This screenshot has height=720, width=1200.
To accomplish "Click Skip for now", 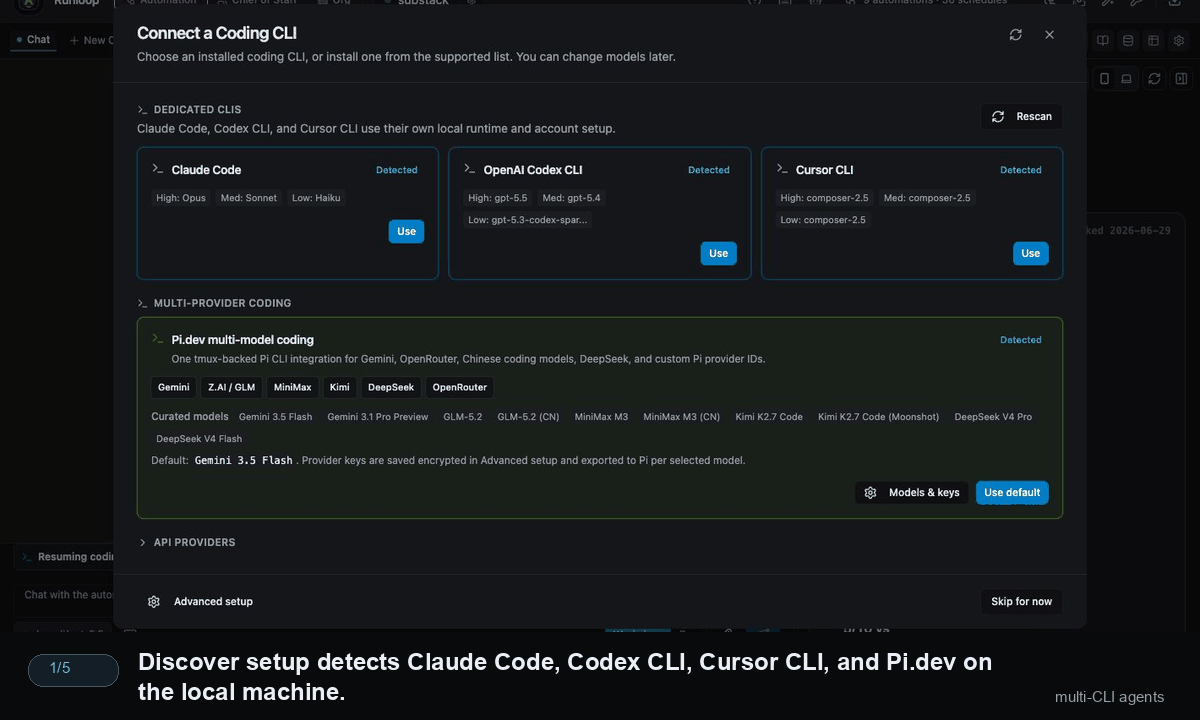I will click(x=1021, y=601).
